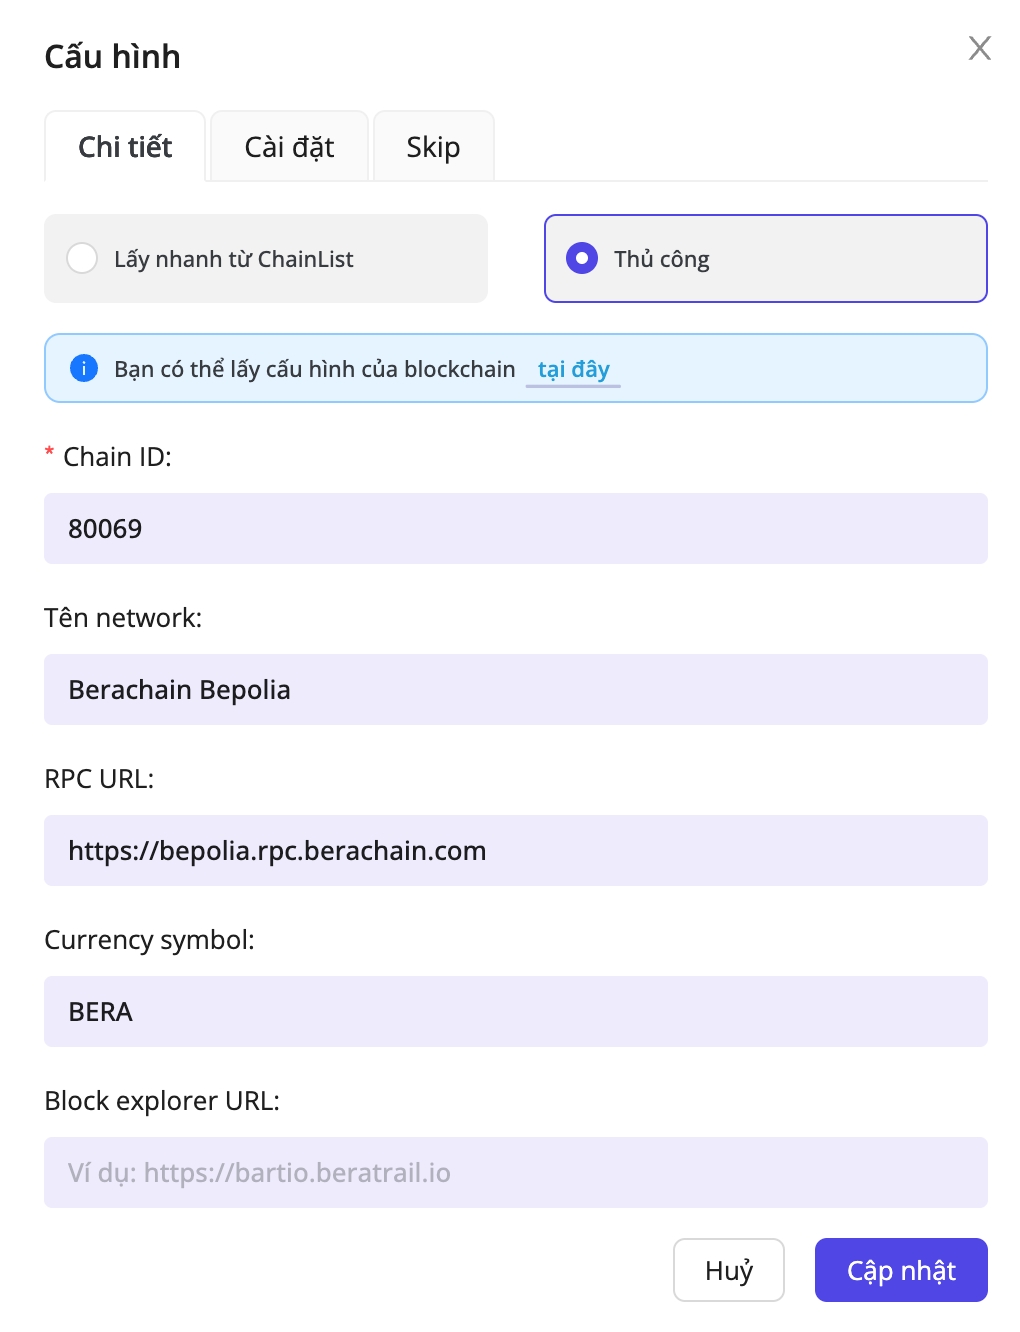Click the Chain ID label

117,457
